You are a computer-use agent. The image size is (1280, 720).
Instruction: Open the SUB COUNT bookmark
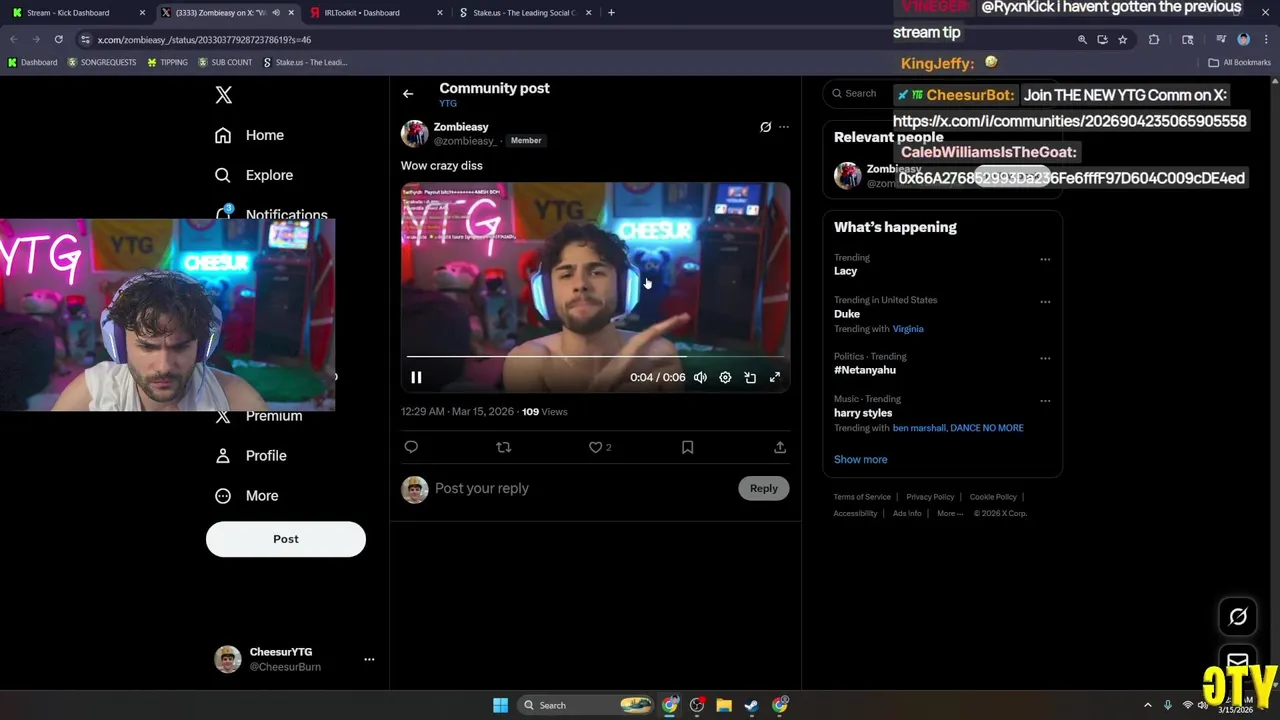[225, 62]
